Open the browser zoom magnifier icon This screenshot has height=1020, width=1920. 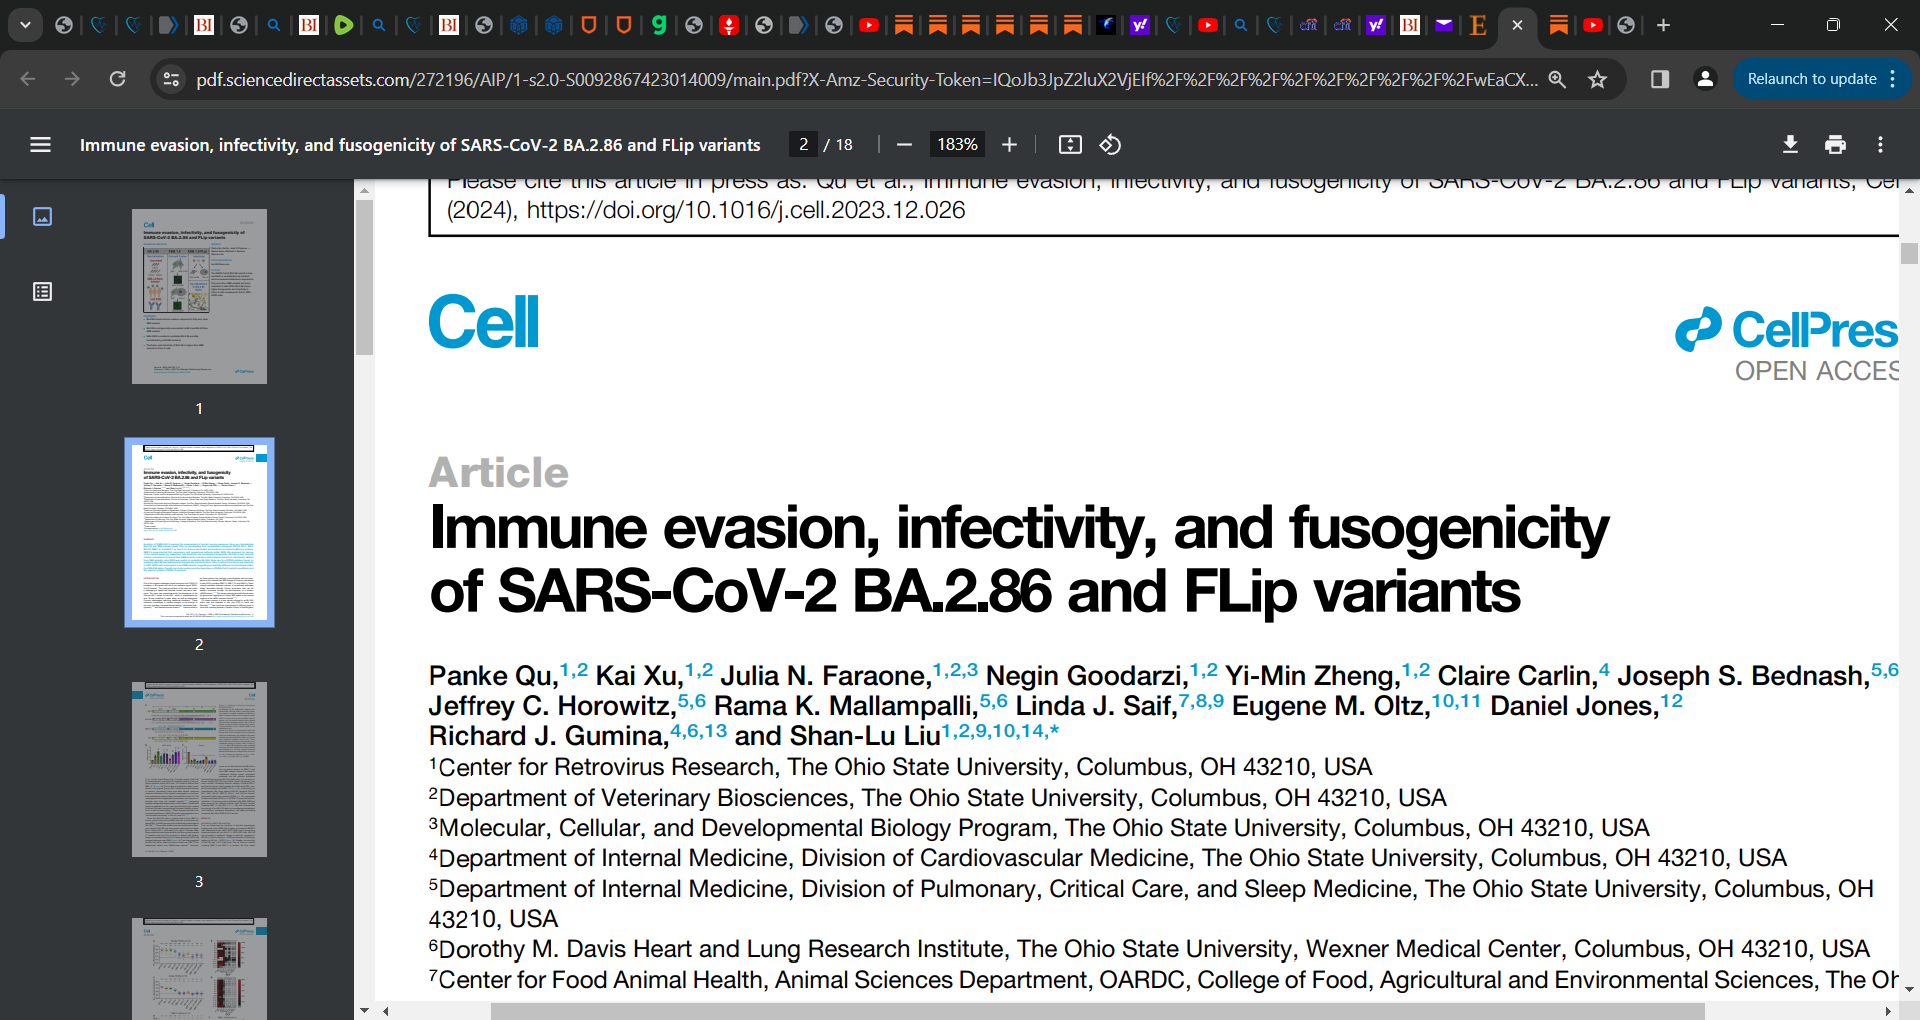coord(1557,79)
